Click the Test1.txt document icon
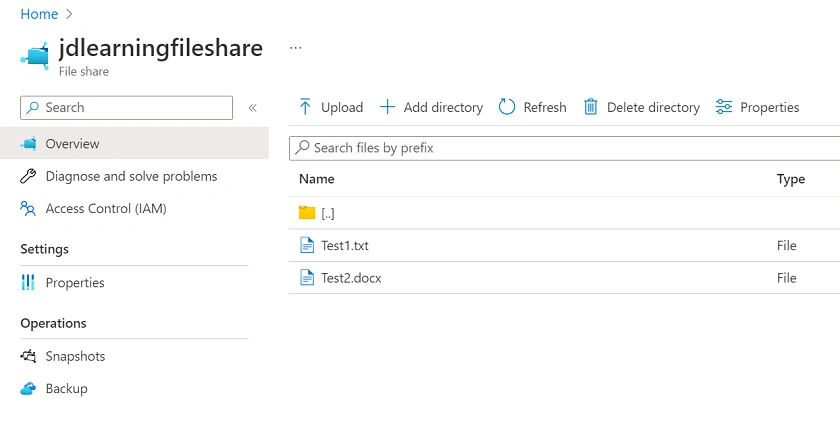The image size is (840, 439). coord(307,245)
